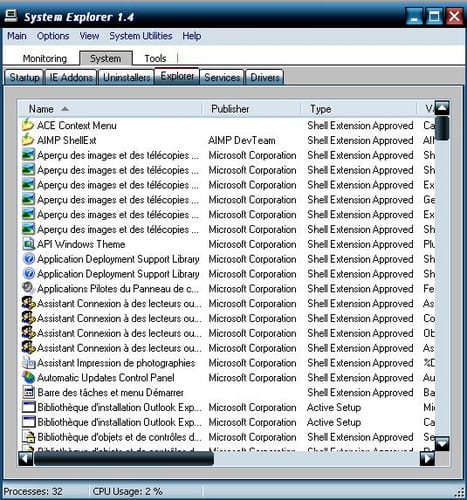Sort list by the Publisher column header
The width and height of the screenshot is (467, 500).
click(x=252, y=109)
